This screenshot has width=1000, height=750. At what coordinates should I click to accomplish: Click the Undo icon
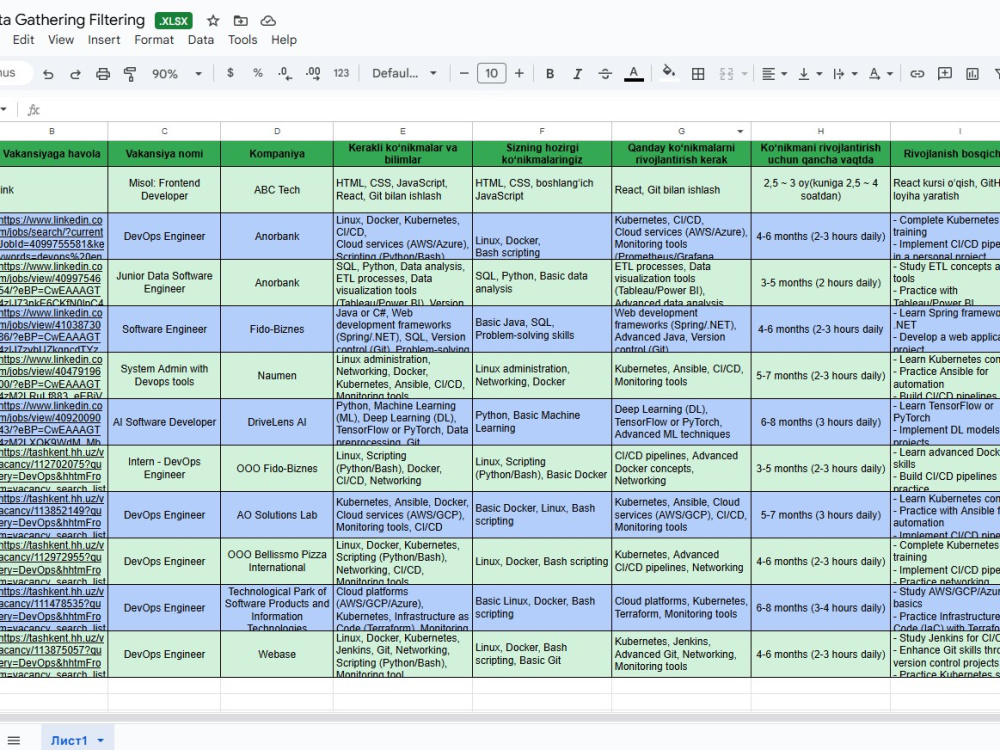click(x=48, y=74)
